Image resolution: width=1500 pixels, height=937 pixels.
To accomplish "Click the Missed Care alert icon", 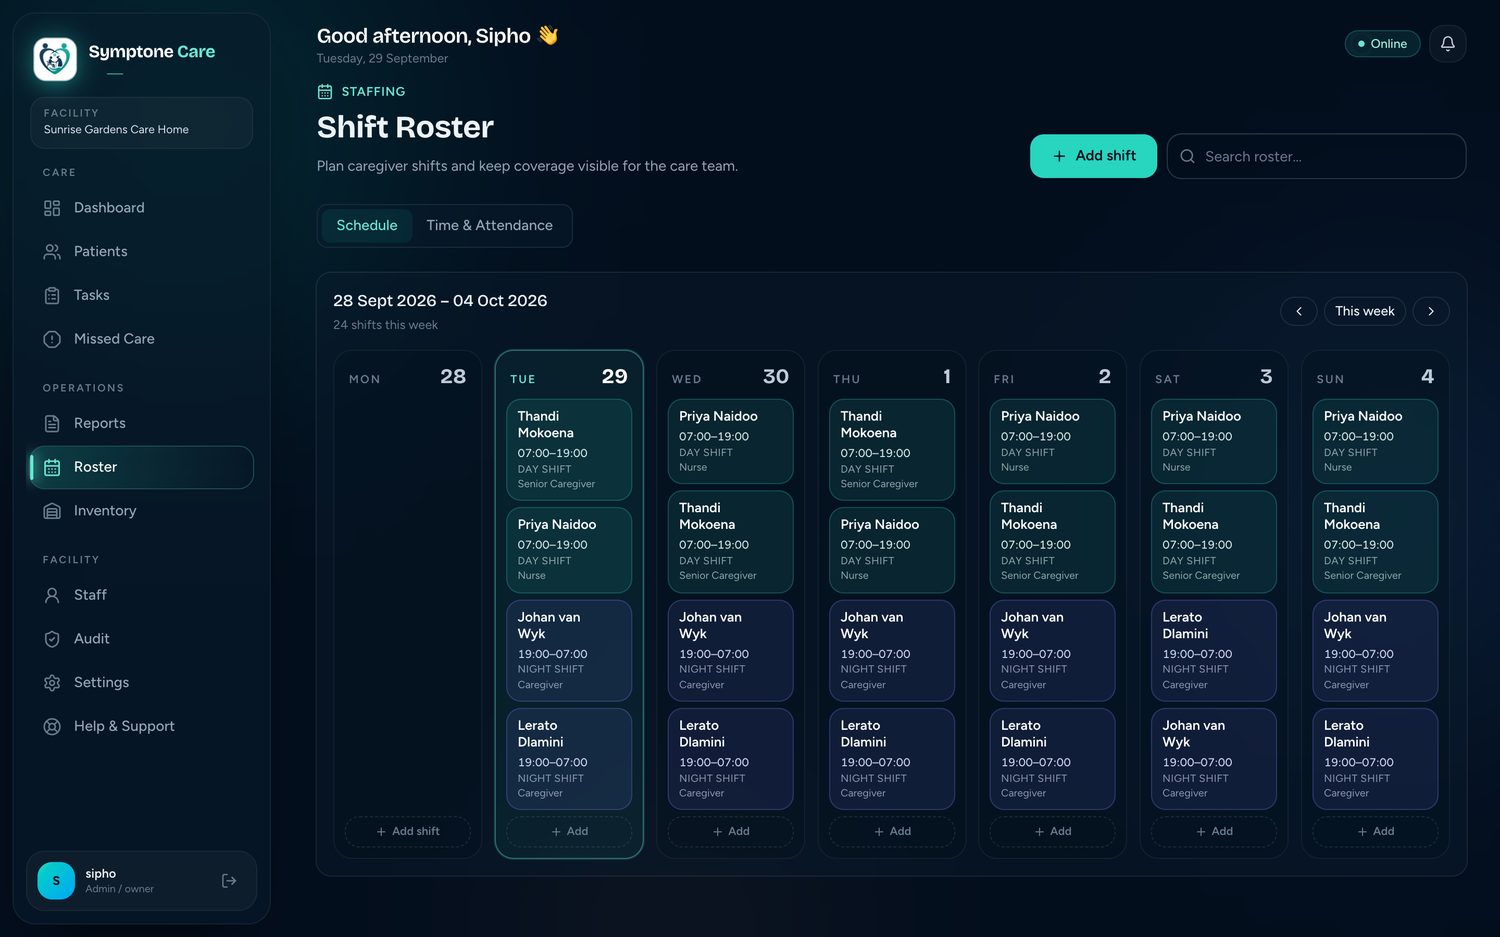I will point(52,340).
